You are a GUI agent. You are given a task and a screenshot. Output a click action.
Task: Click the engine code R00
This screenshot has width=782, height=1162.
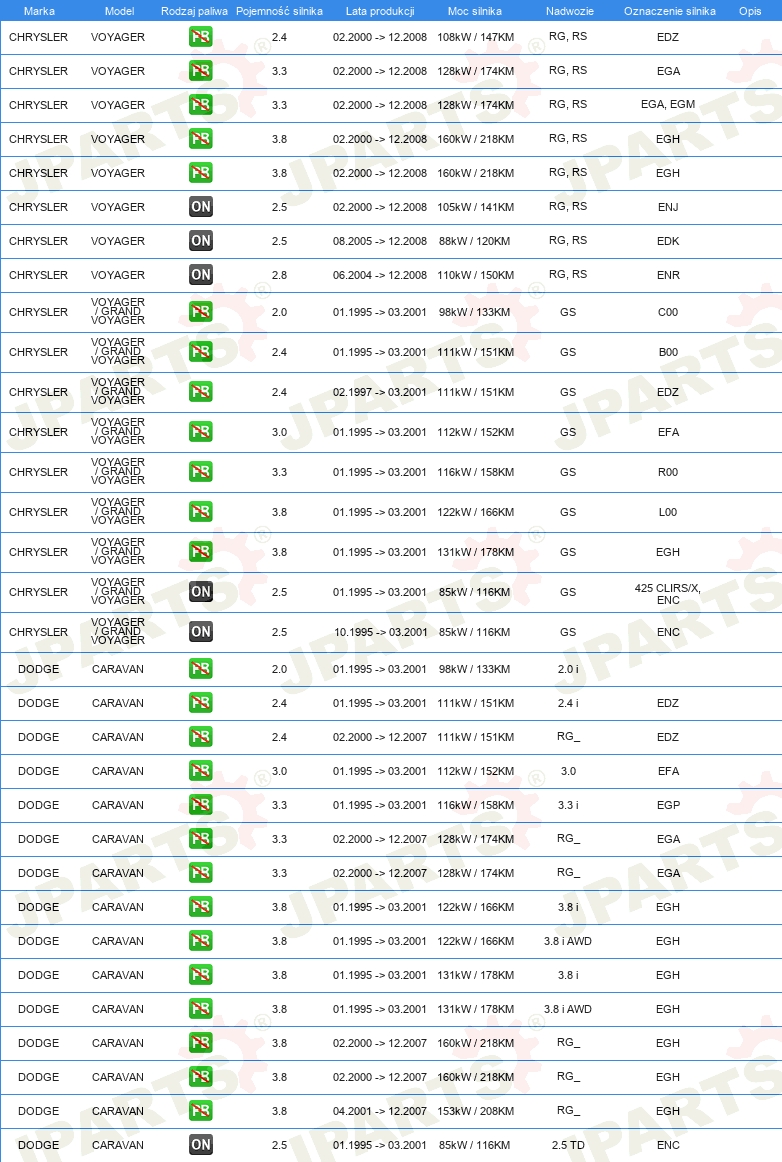click(x=668, y=472)
